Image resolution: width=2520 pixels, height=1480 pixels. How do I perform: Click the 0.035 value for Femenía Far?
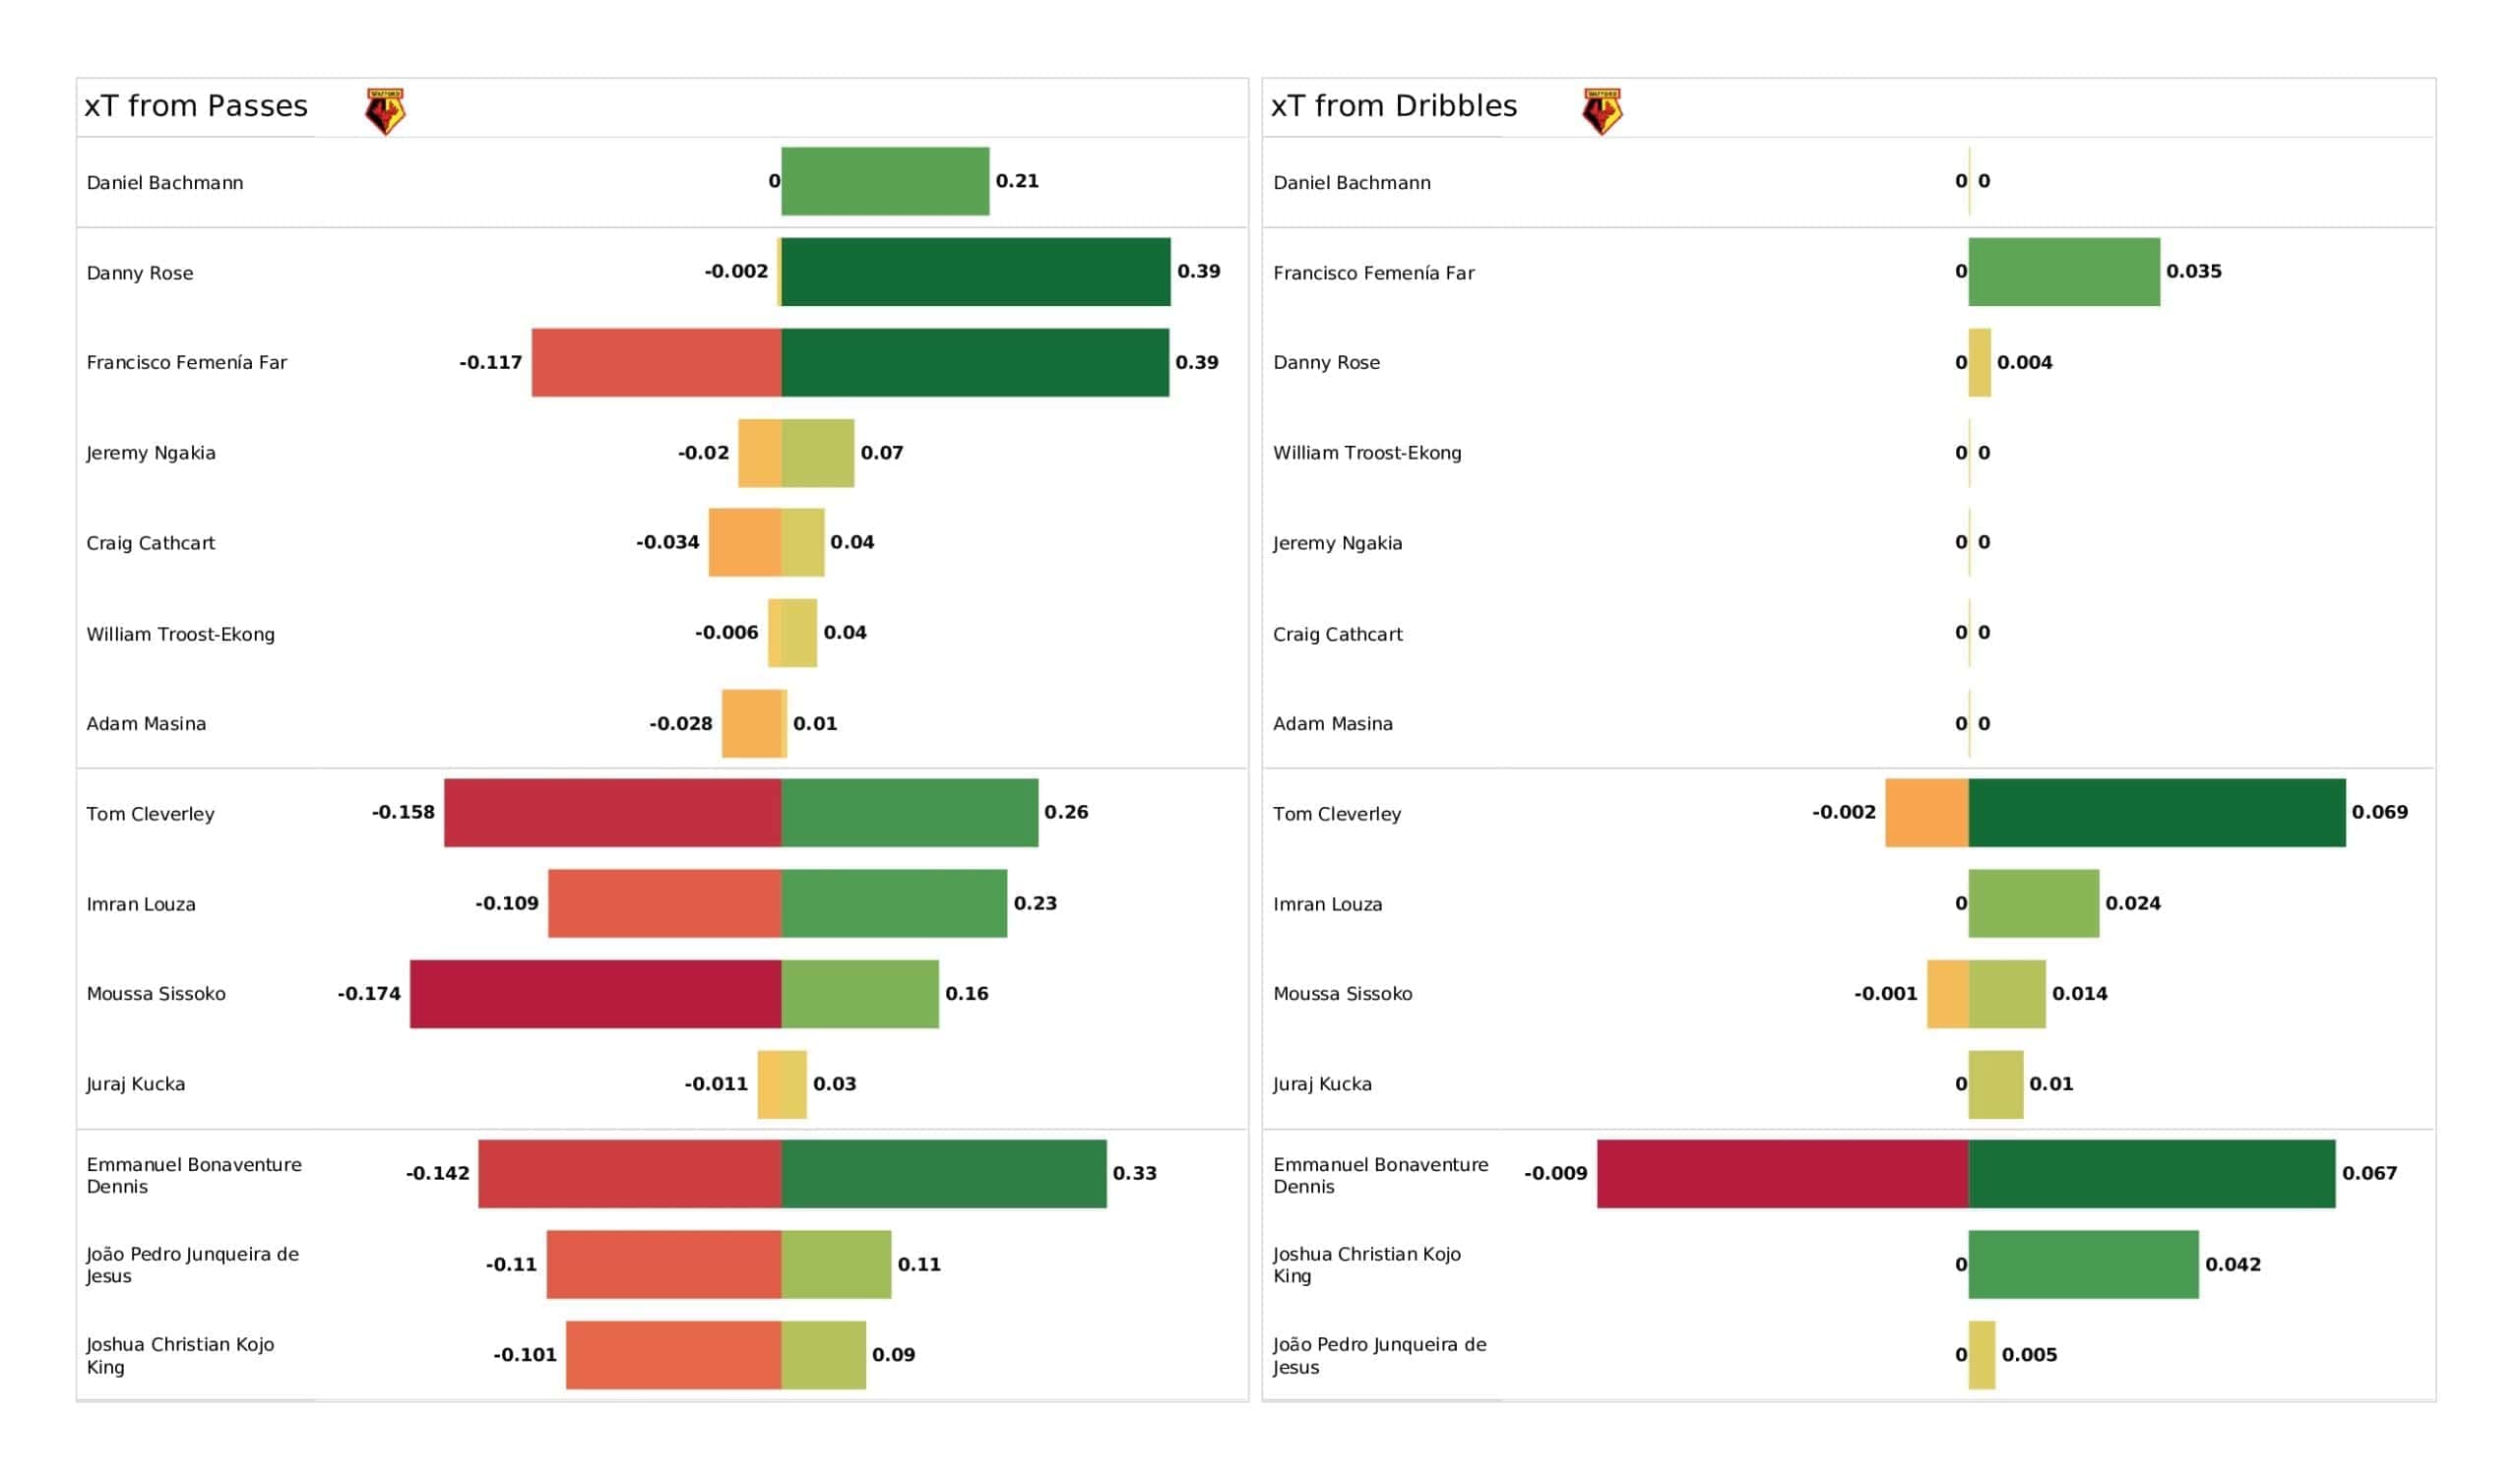coord(2194,271)
